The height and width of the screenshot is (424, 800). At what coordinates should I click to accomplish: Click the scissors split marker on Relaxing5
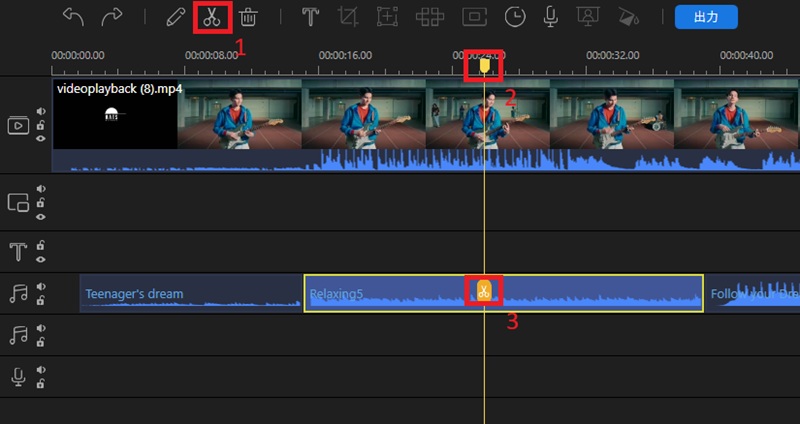484,291
